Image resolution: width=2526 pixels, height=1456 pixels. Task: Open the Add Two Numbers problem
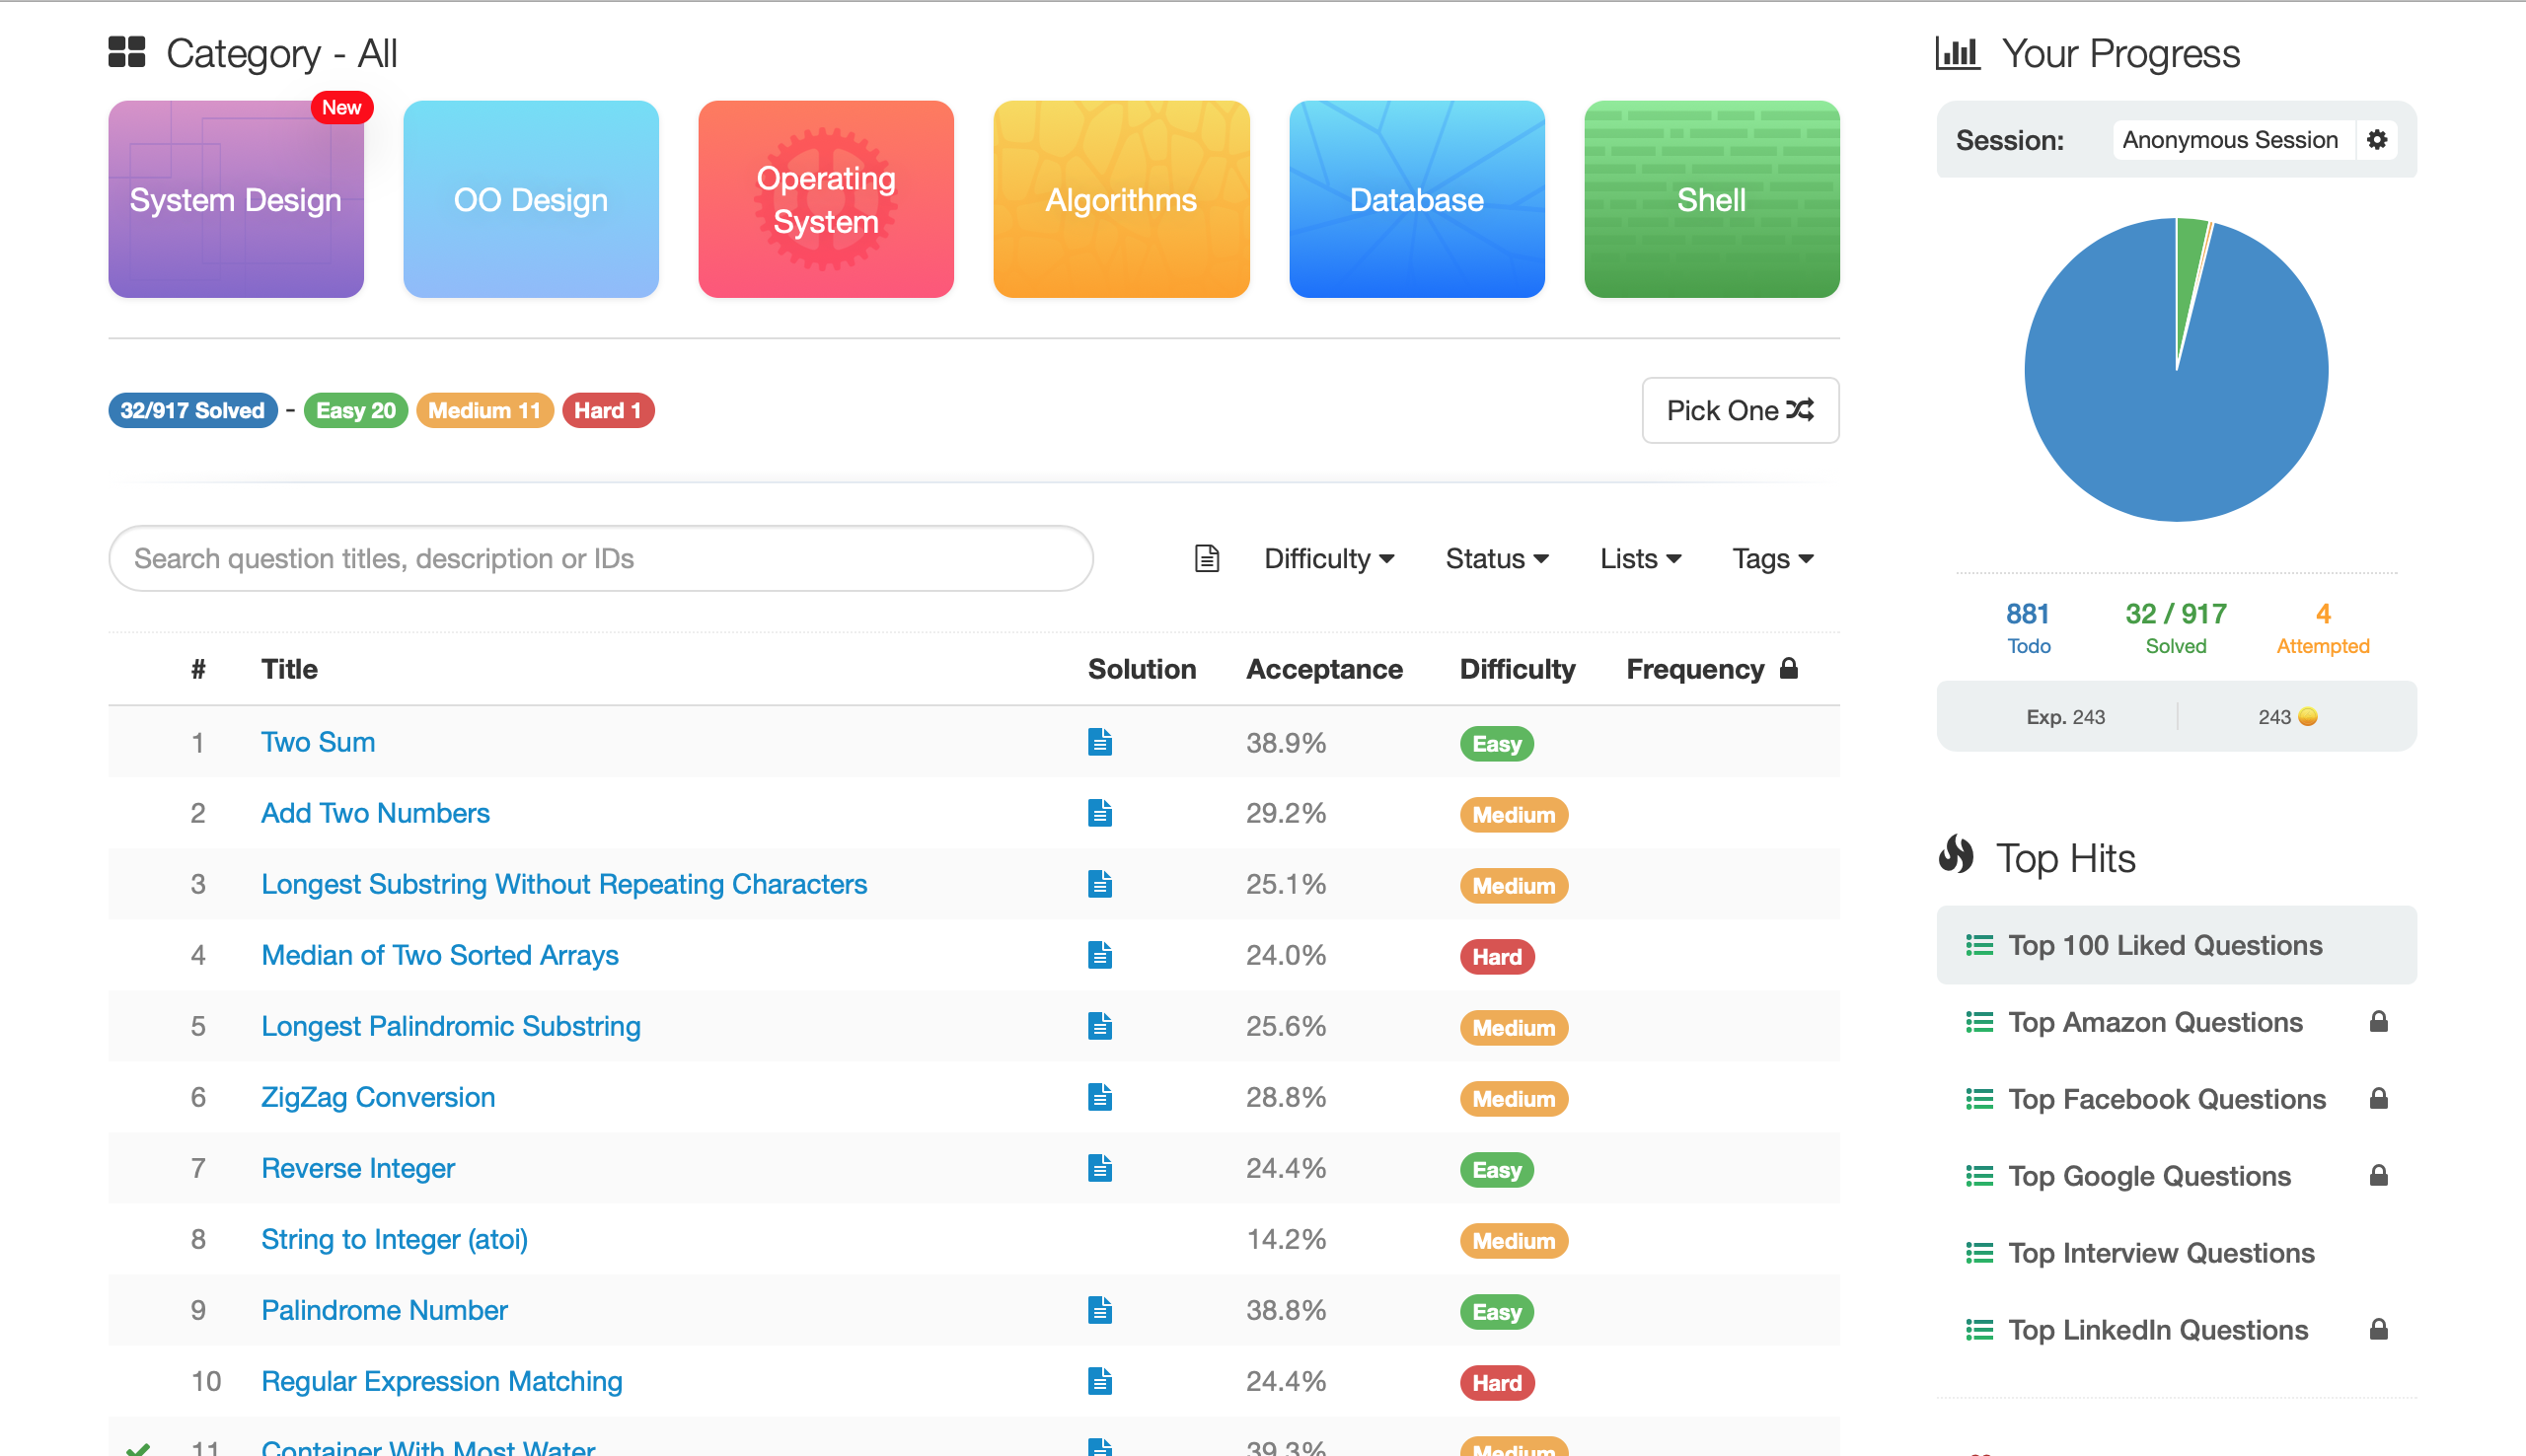[375, 813]
